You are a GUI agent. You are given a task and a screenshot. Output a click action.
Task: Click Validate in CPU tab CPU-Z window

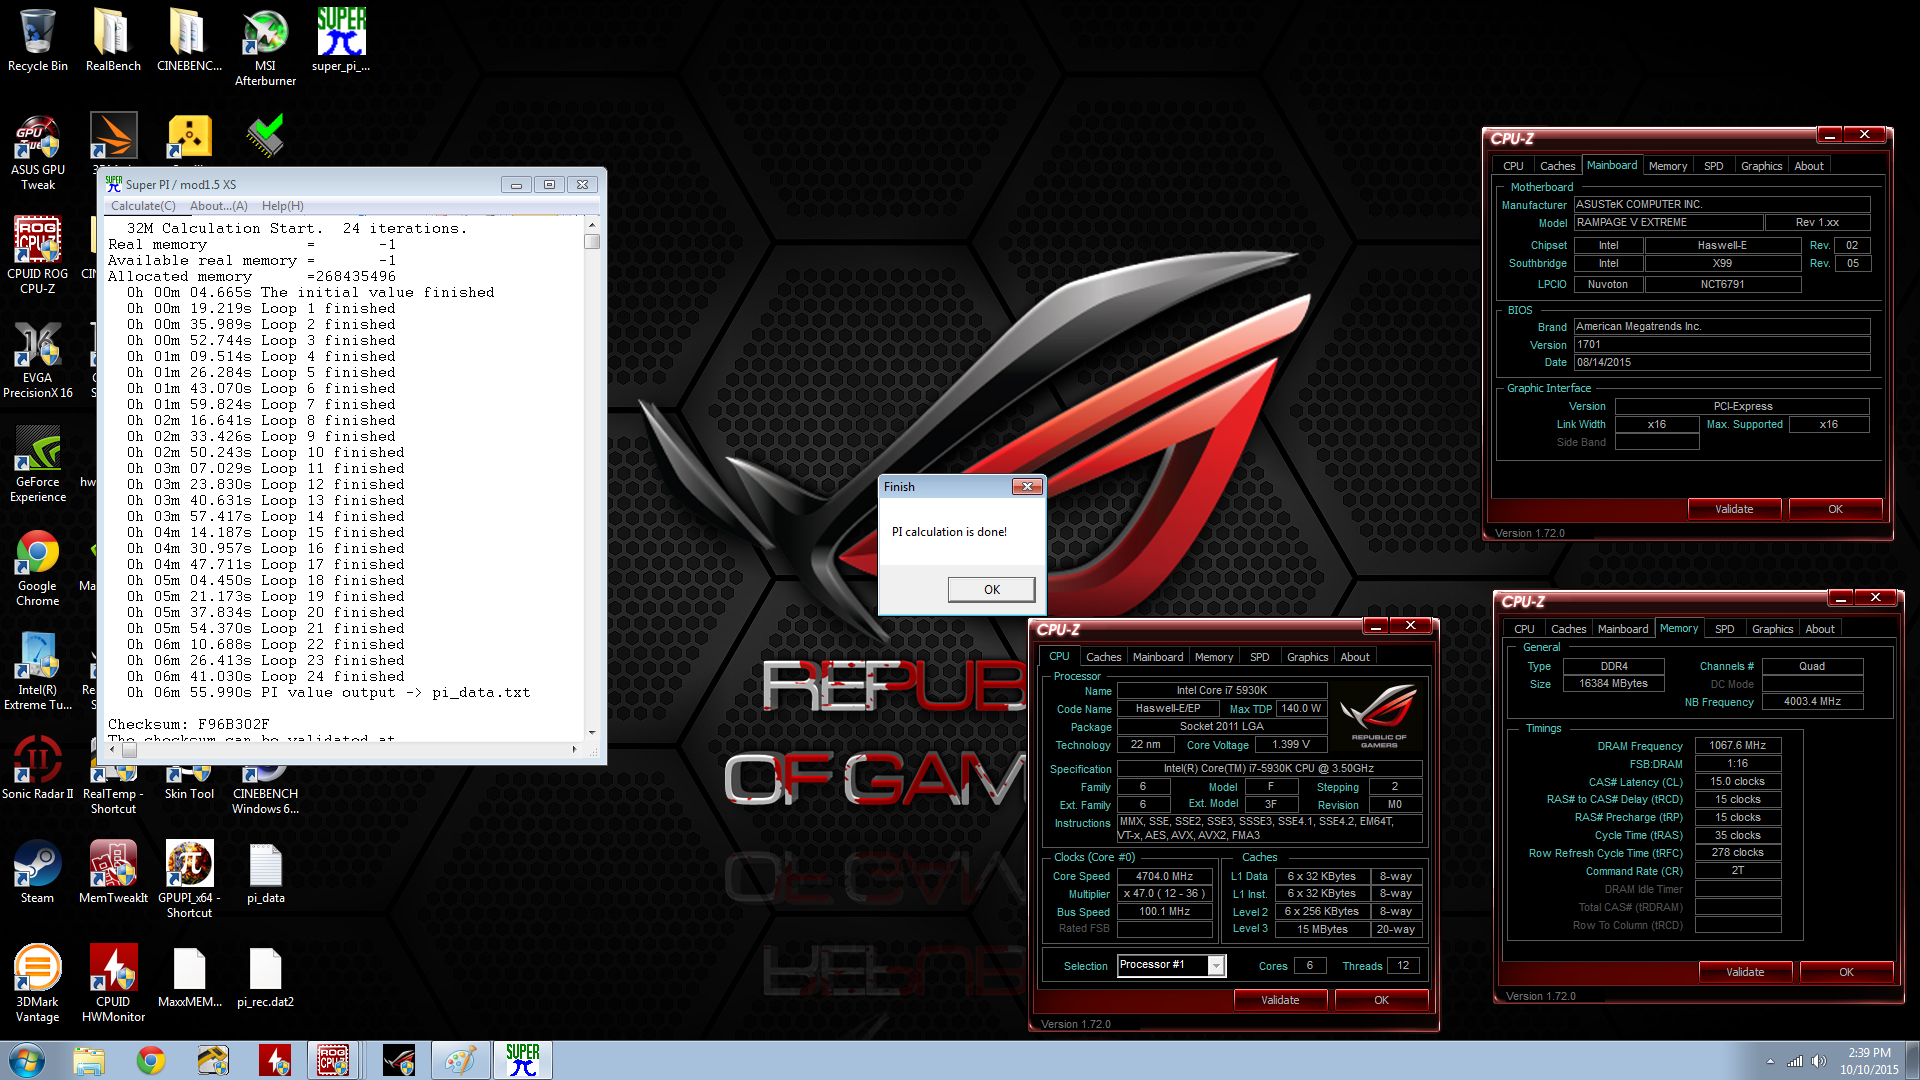pos(1280,1000)
